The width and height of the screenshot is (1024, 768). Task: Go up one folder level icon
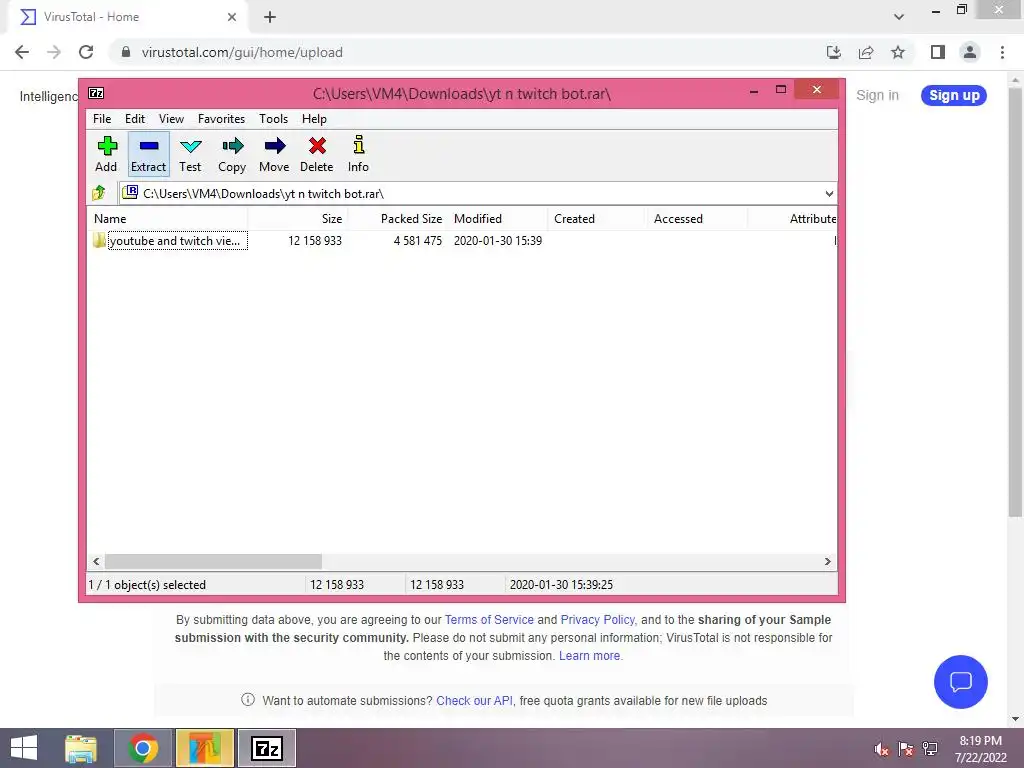(99, 193)
